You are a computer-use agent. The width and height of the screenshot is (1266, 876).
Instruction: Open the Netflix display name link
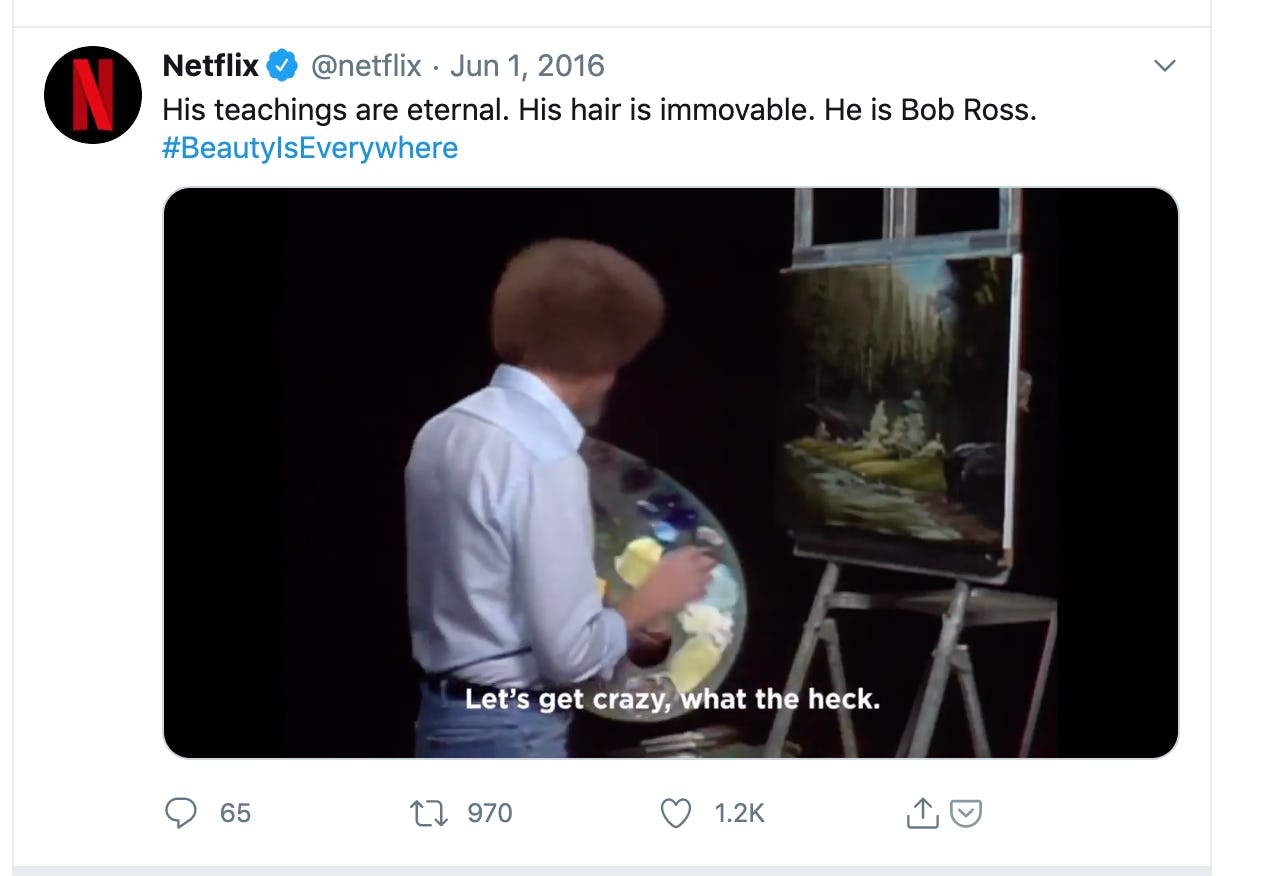tap(210, 66)
